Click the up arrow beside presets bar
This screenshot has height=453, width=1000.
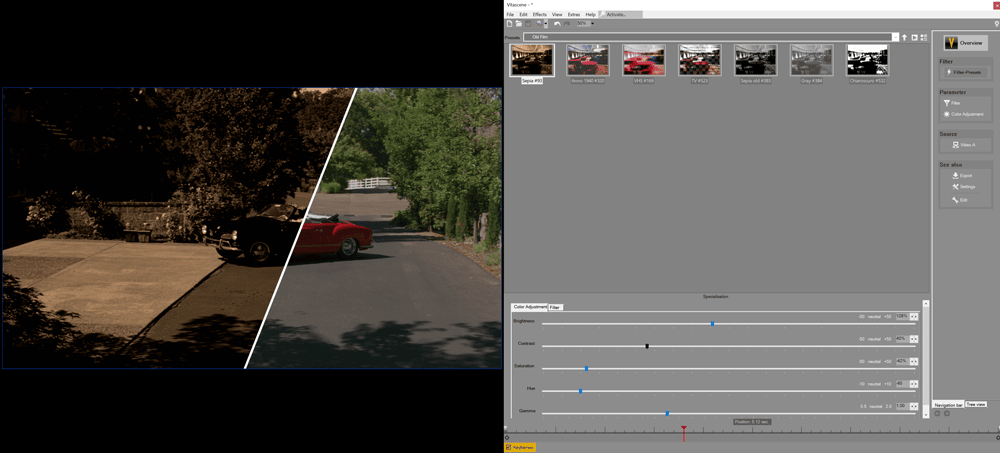click(x=904, y=38)
